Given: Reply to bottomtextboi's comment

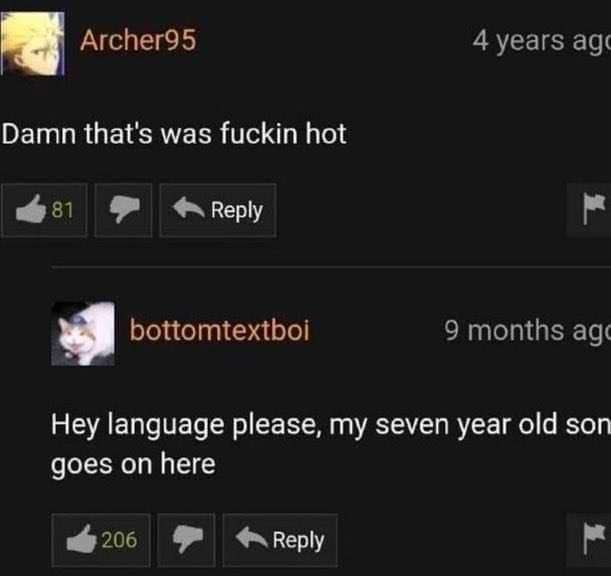Looking at the screenshot, I should (280, 540).
